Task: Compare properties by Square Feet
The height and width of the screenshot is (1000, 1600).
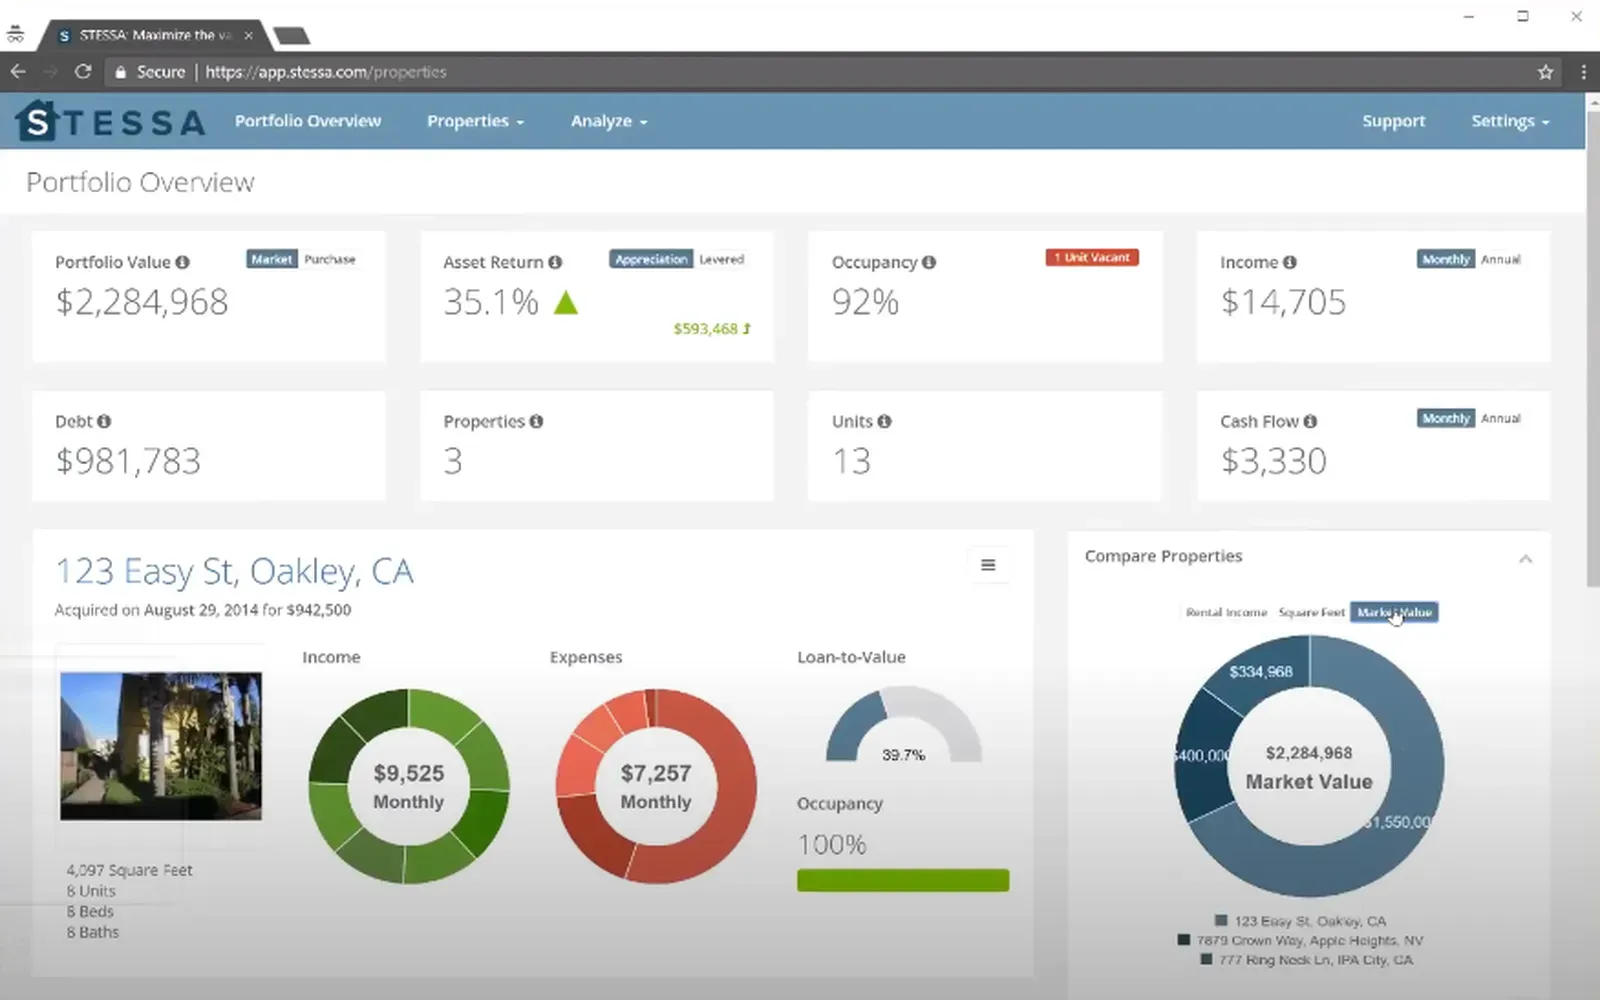Action: 1311,612
